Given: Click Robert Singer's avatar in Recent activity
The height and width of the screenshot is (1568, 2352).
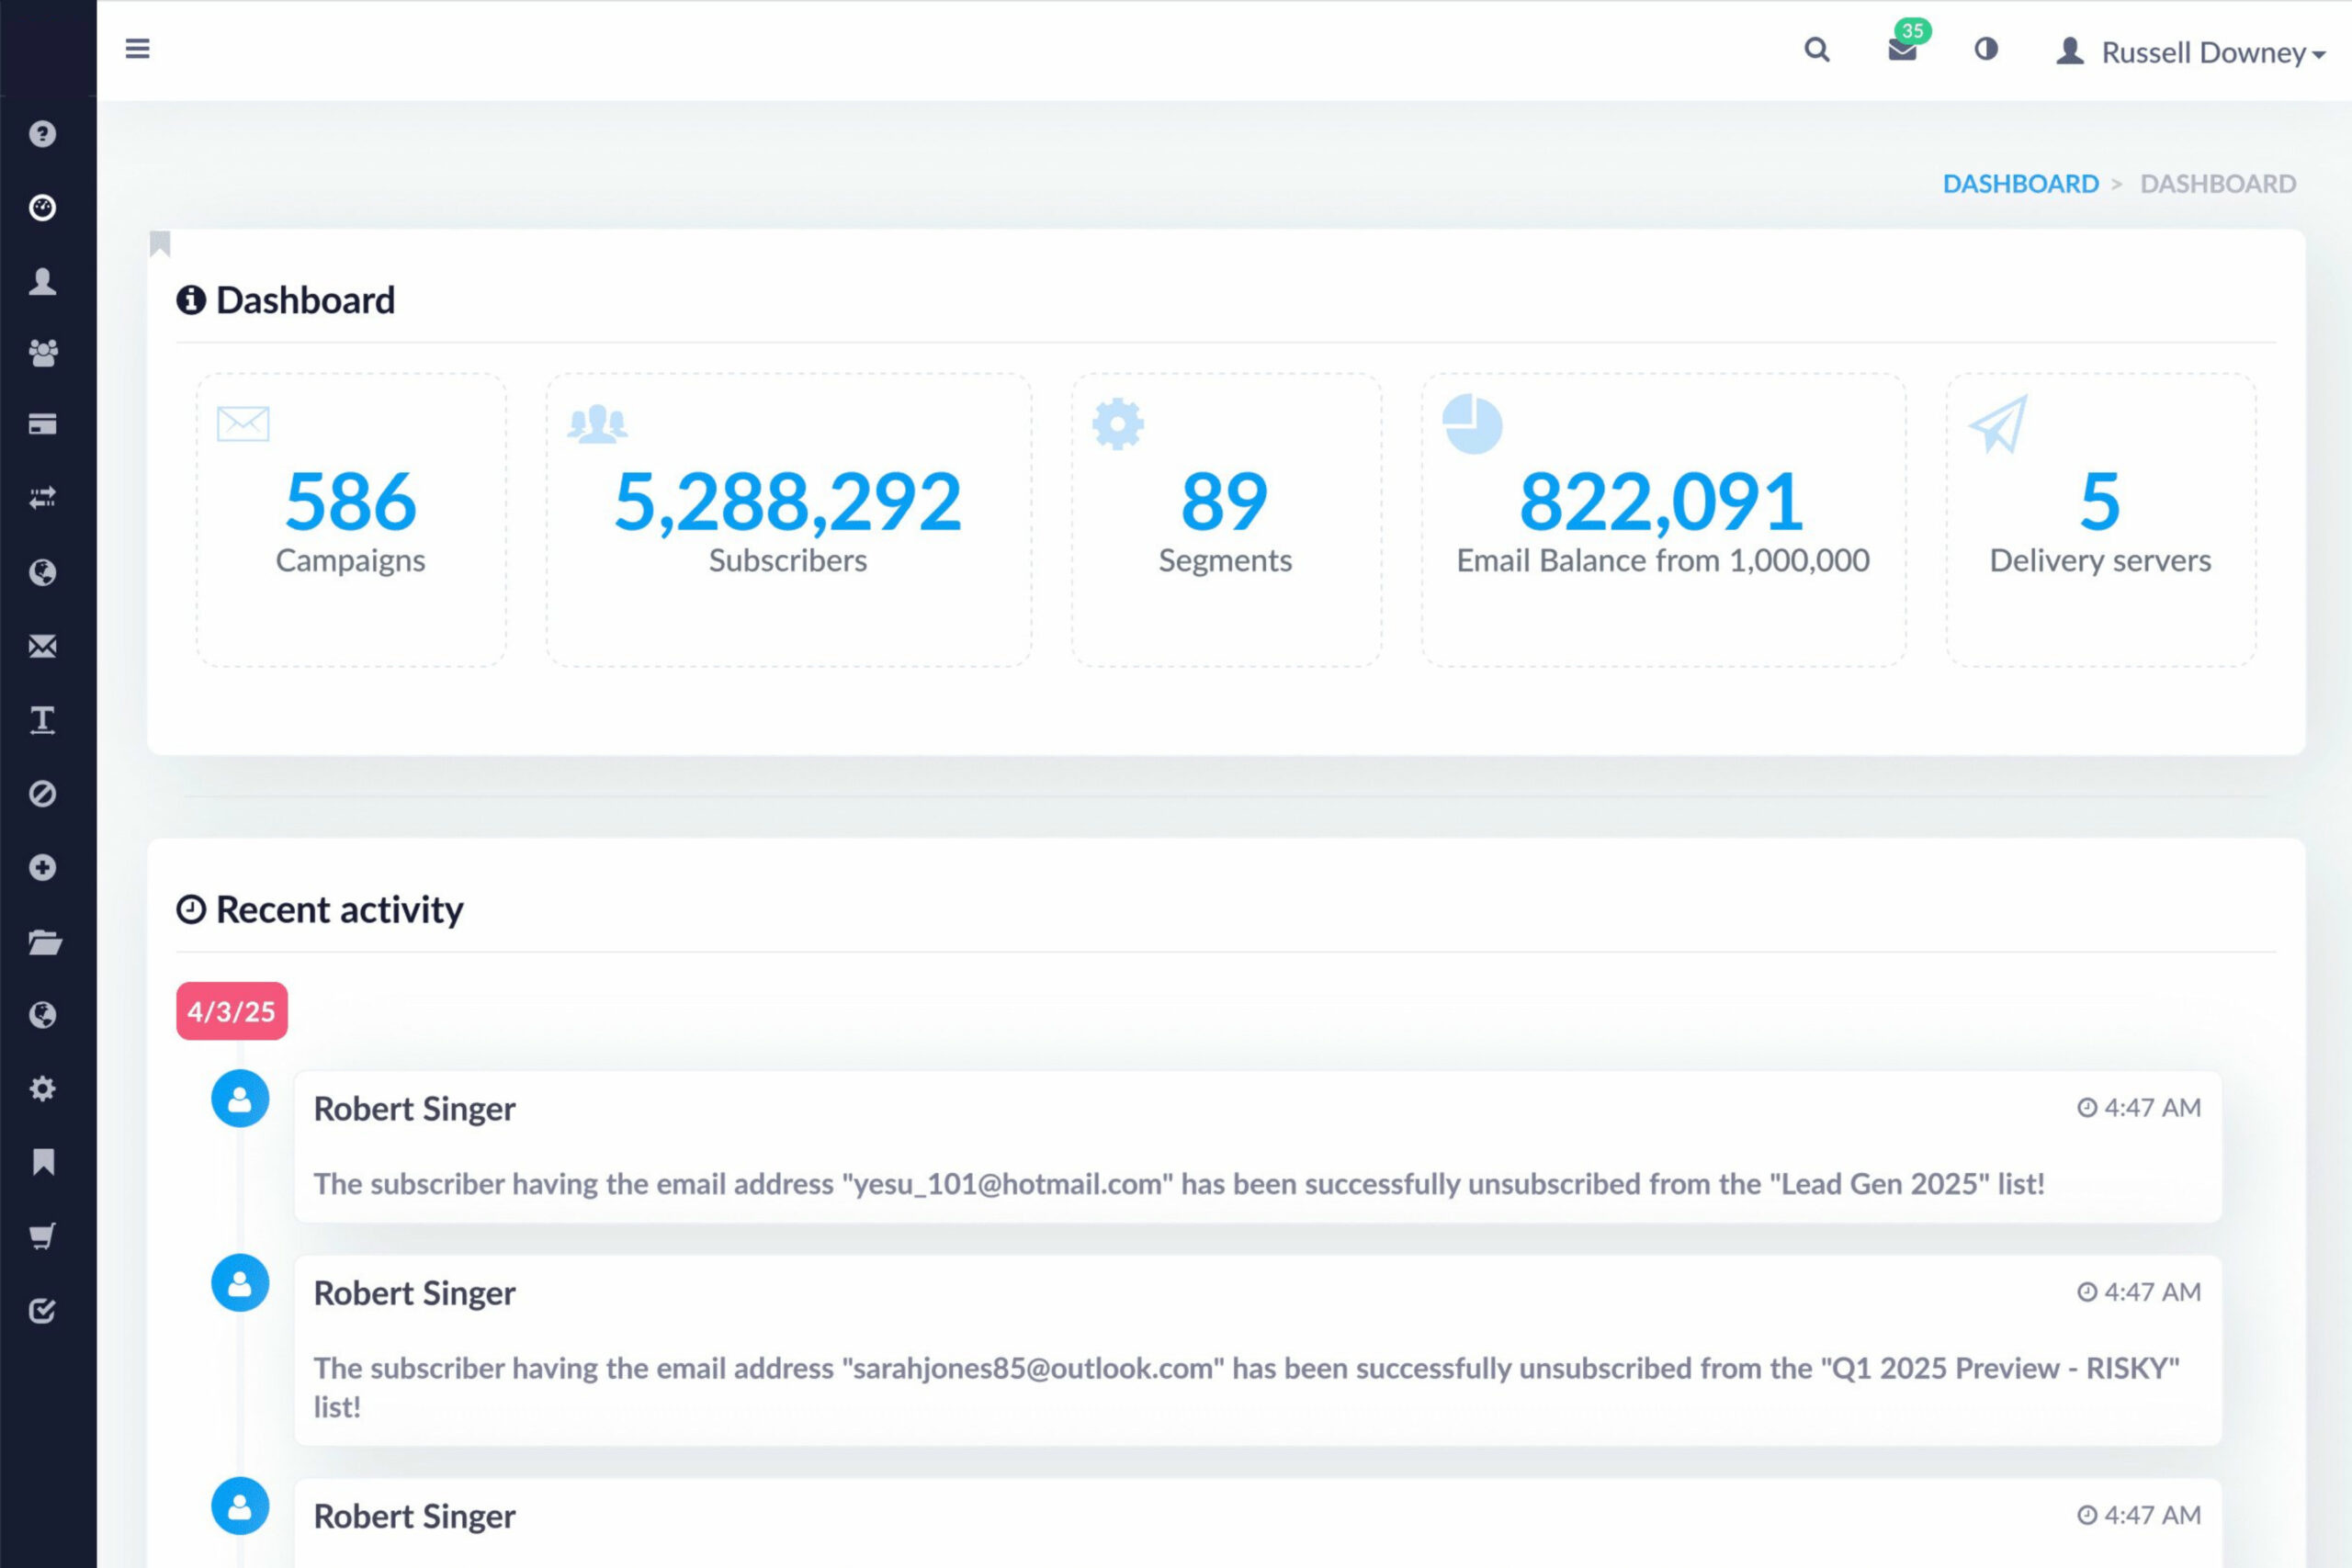Looking at the screenshot, I should click(240, 1098).
